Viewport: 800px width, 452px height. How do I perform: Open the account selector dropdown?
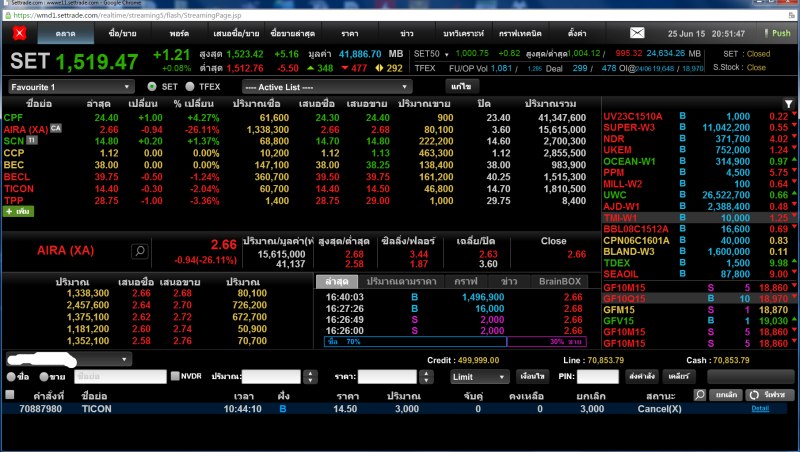[x=69, y=359]
